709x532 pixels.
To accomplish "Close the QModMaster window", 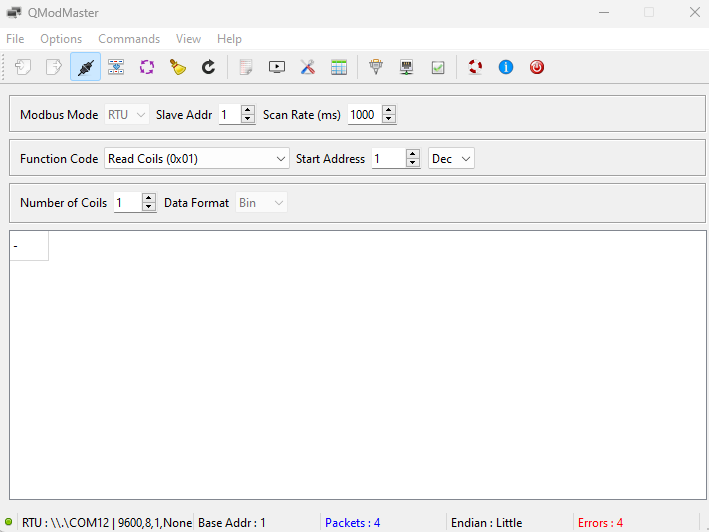I will tap(695, 12).
